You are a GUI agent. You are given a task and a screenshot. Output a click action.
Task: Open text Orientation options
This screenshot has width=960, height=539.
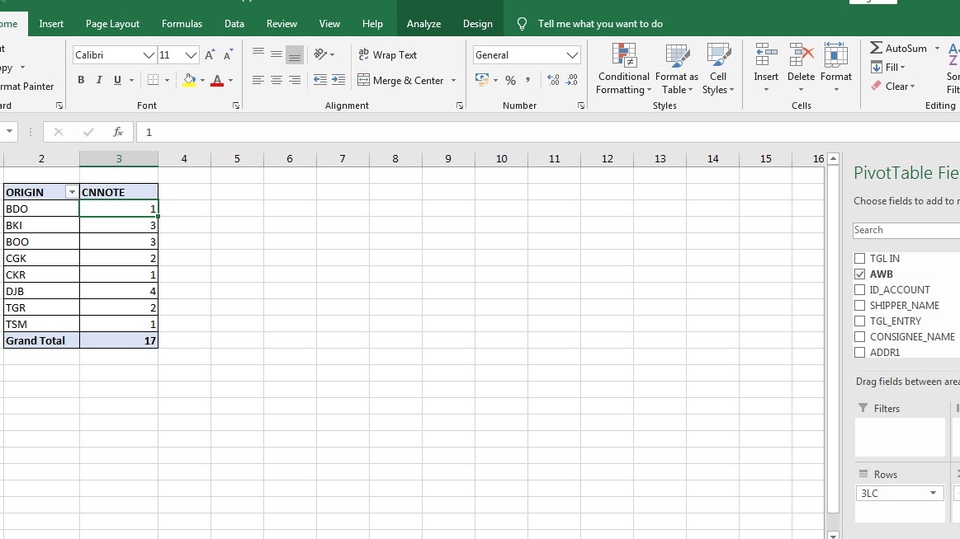324,55
